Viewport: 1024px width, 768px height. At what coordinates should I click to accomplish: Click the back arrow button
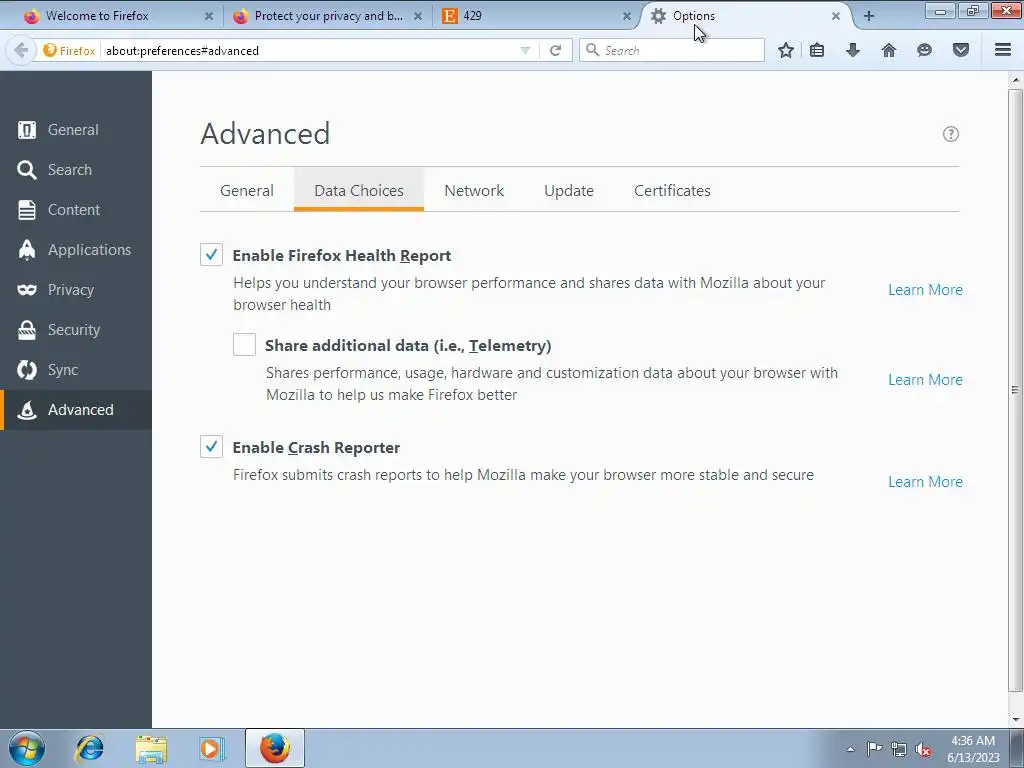pyautogui.click(x=21, y=50)
